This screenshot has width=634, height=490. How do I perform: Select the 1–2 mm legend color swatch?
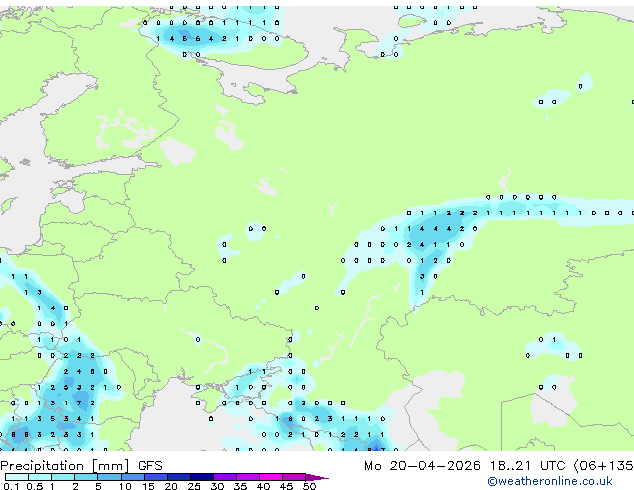pyautogui.click(x=63, y=477)
